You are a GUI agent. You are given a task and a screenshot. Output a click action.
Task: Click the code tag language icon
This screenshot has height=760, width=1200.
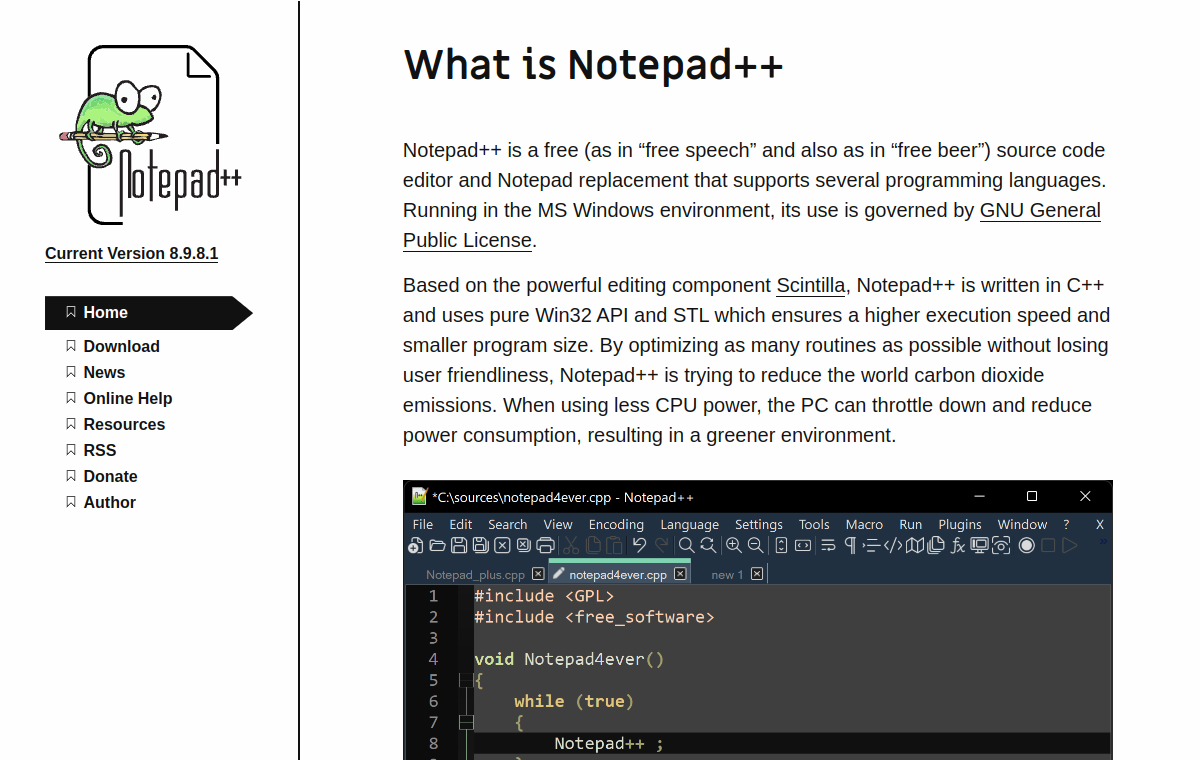(893, 545)
